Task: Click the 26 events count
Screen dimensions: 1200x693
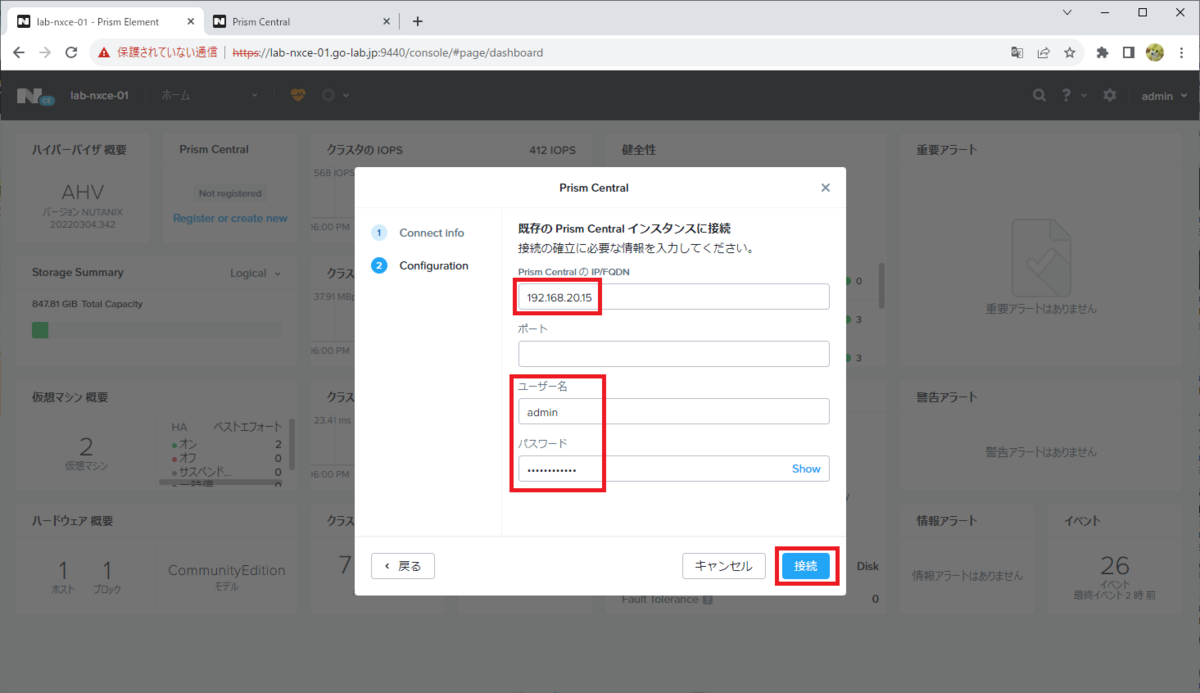Action: pyautogui.click(x=1114, y=566)
